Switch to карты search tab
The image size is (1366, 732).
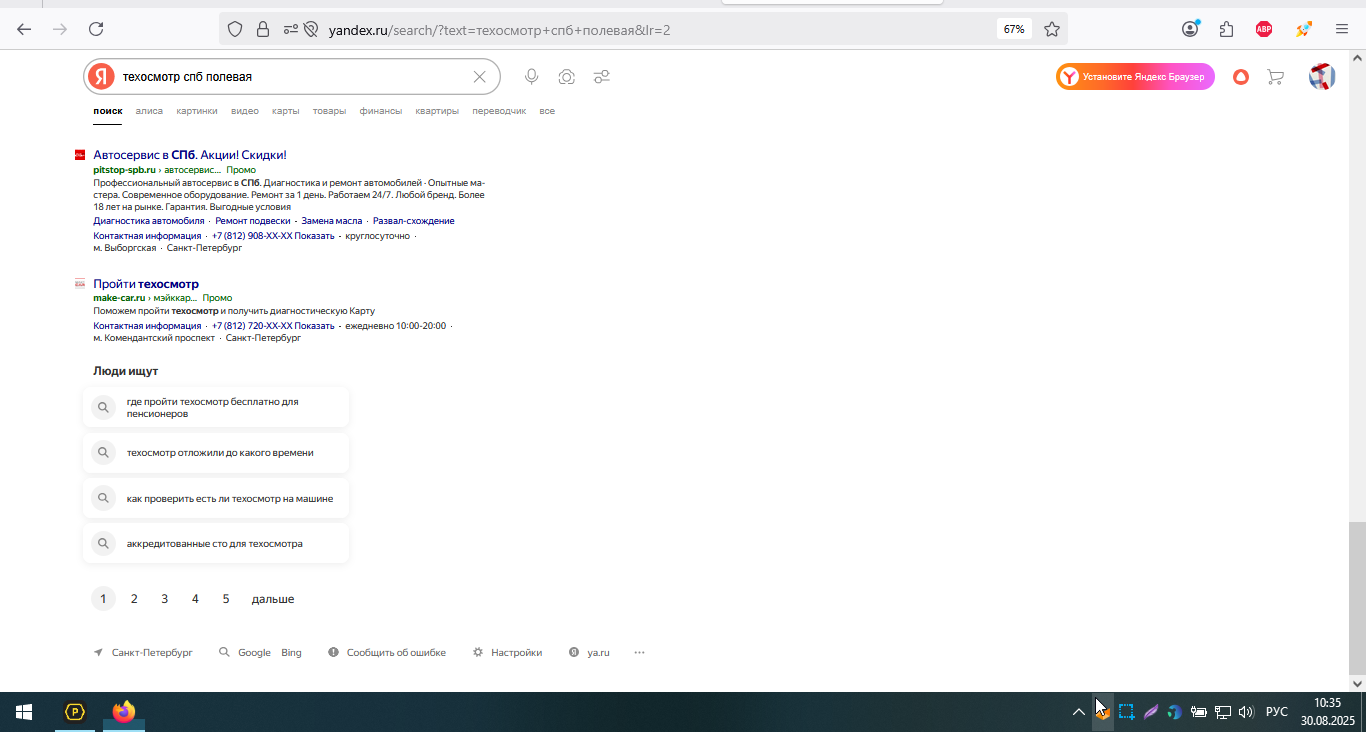point(285,111)
